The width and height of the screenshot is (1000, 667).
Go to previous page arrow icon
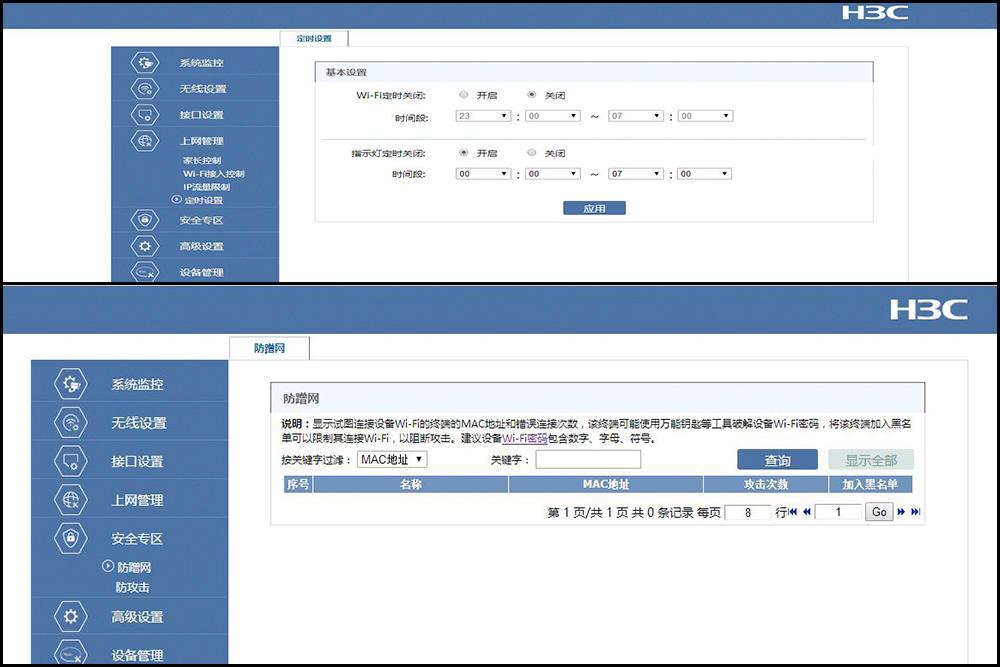(807, 511)
